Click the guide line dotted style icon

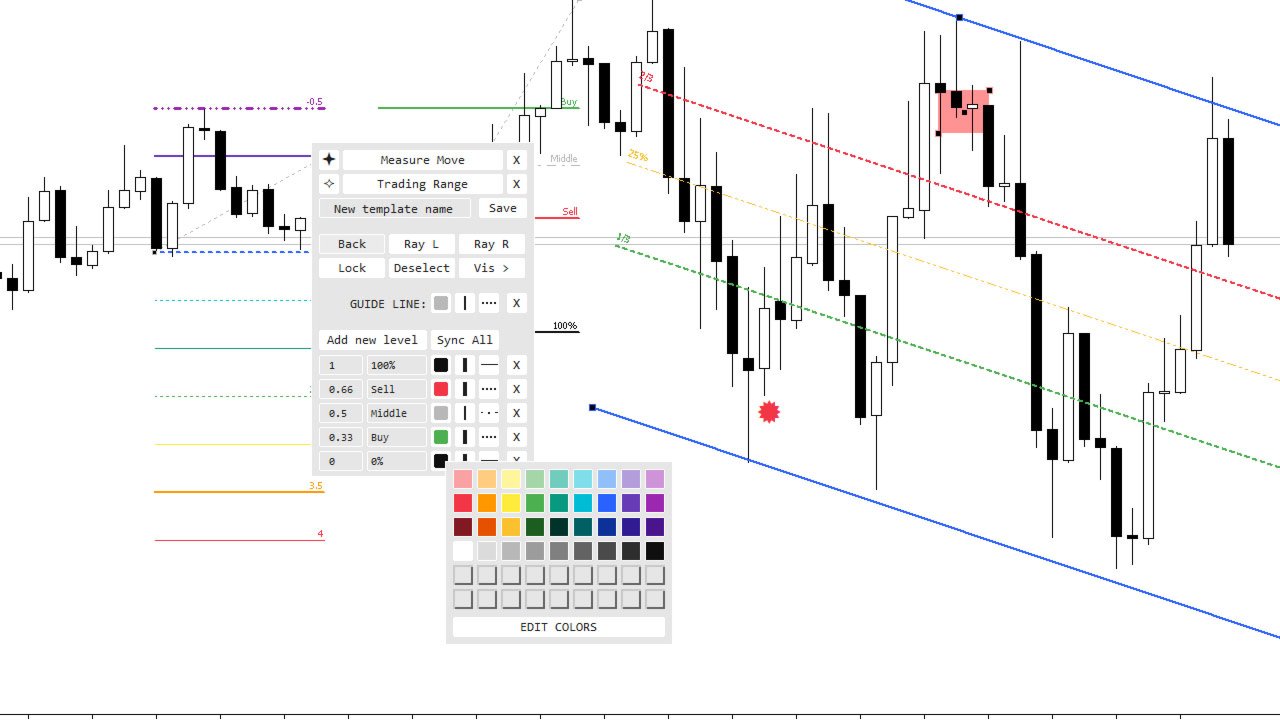point(489,303)
